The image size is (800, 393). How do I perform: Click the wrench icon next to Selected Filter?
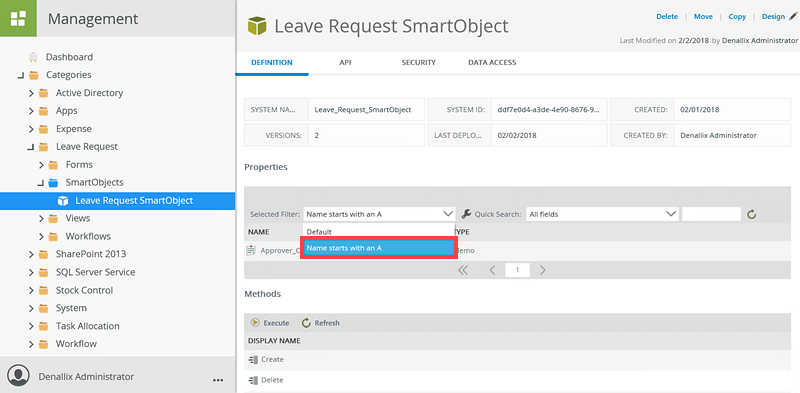click(466, 214)
